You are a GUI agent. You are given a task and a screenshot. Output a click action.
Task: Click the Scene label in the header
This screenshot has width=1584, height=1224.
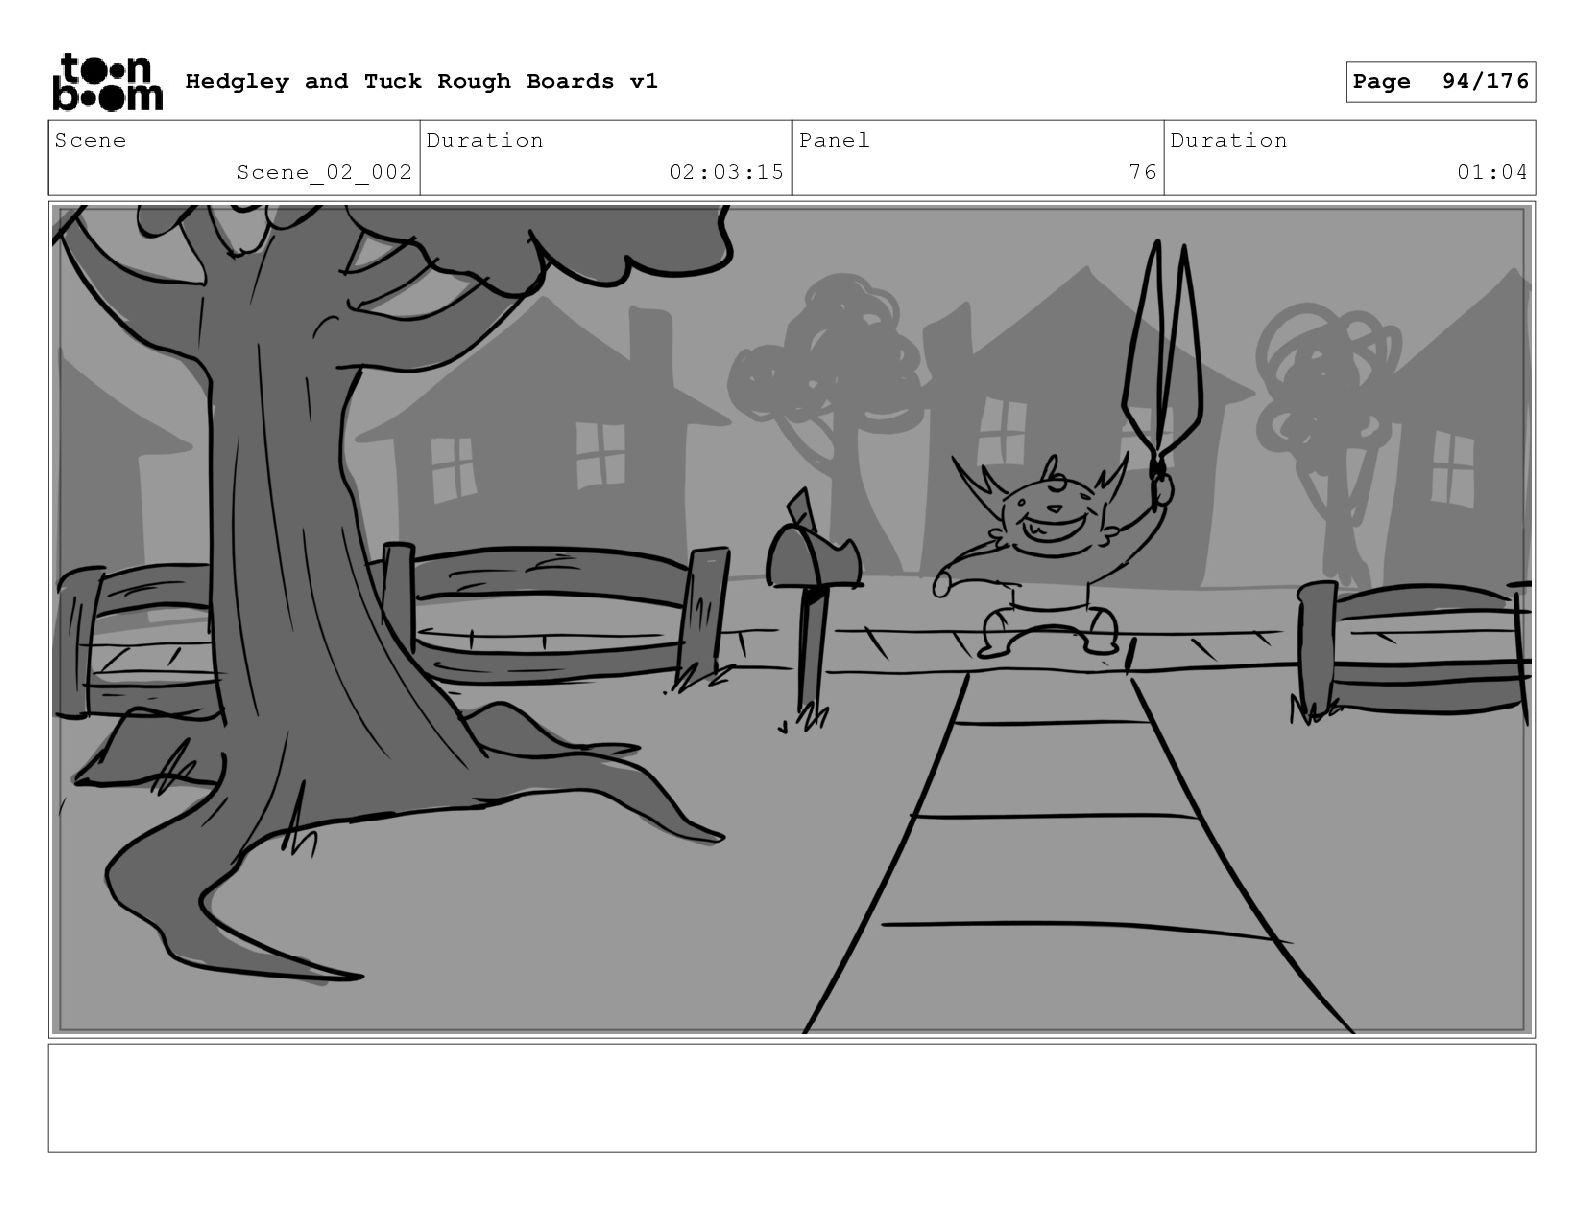[91, 141]
